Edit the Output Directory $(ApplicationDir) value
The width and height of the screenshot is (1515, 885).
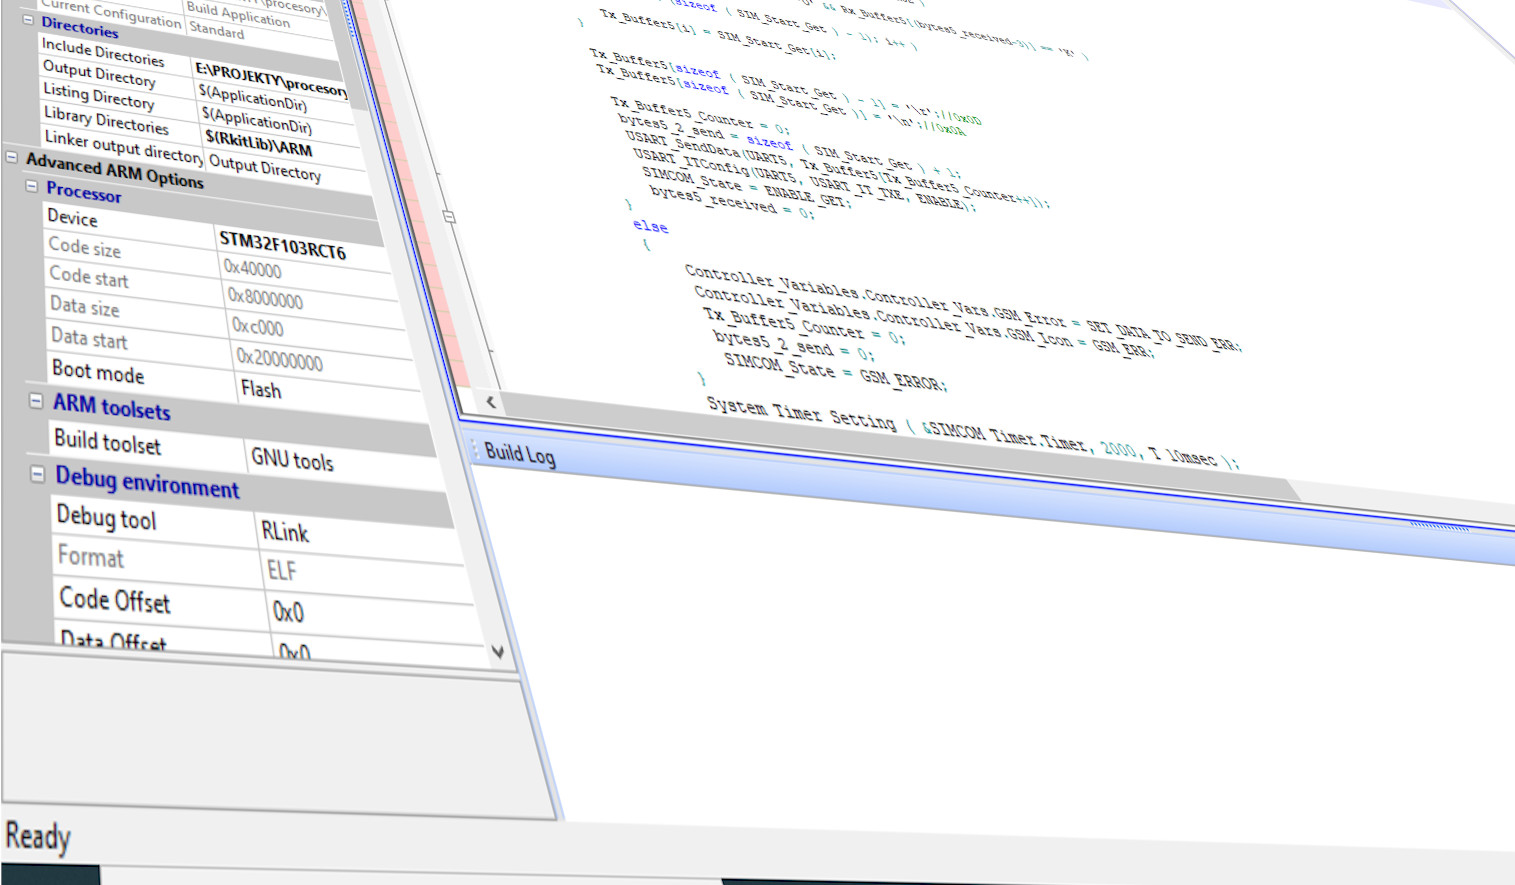(x=253, y=98)
